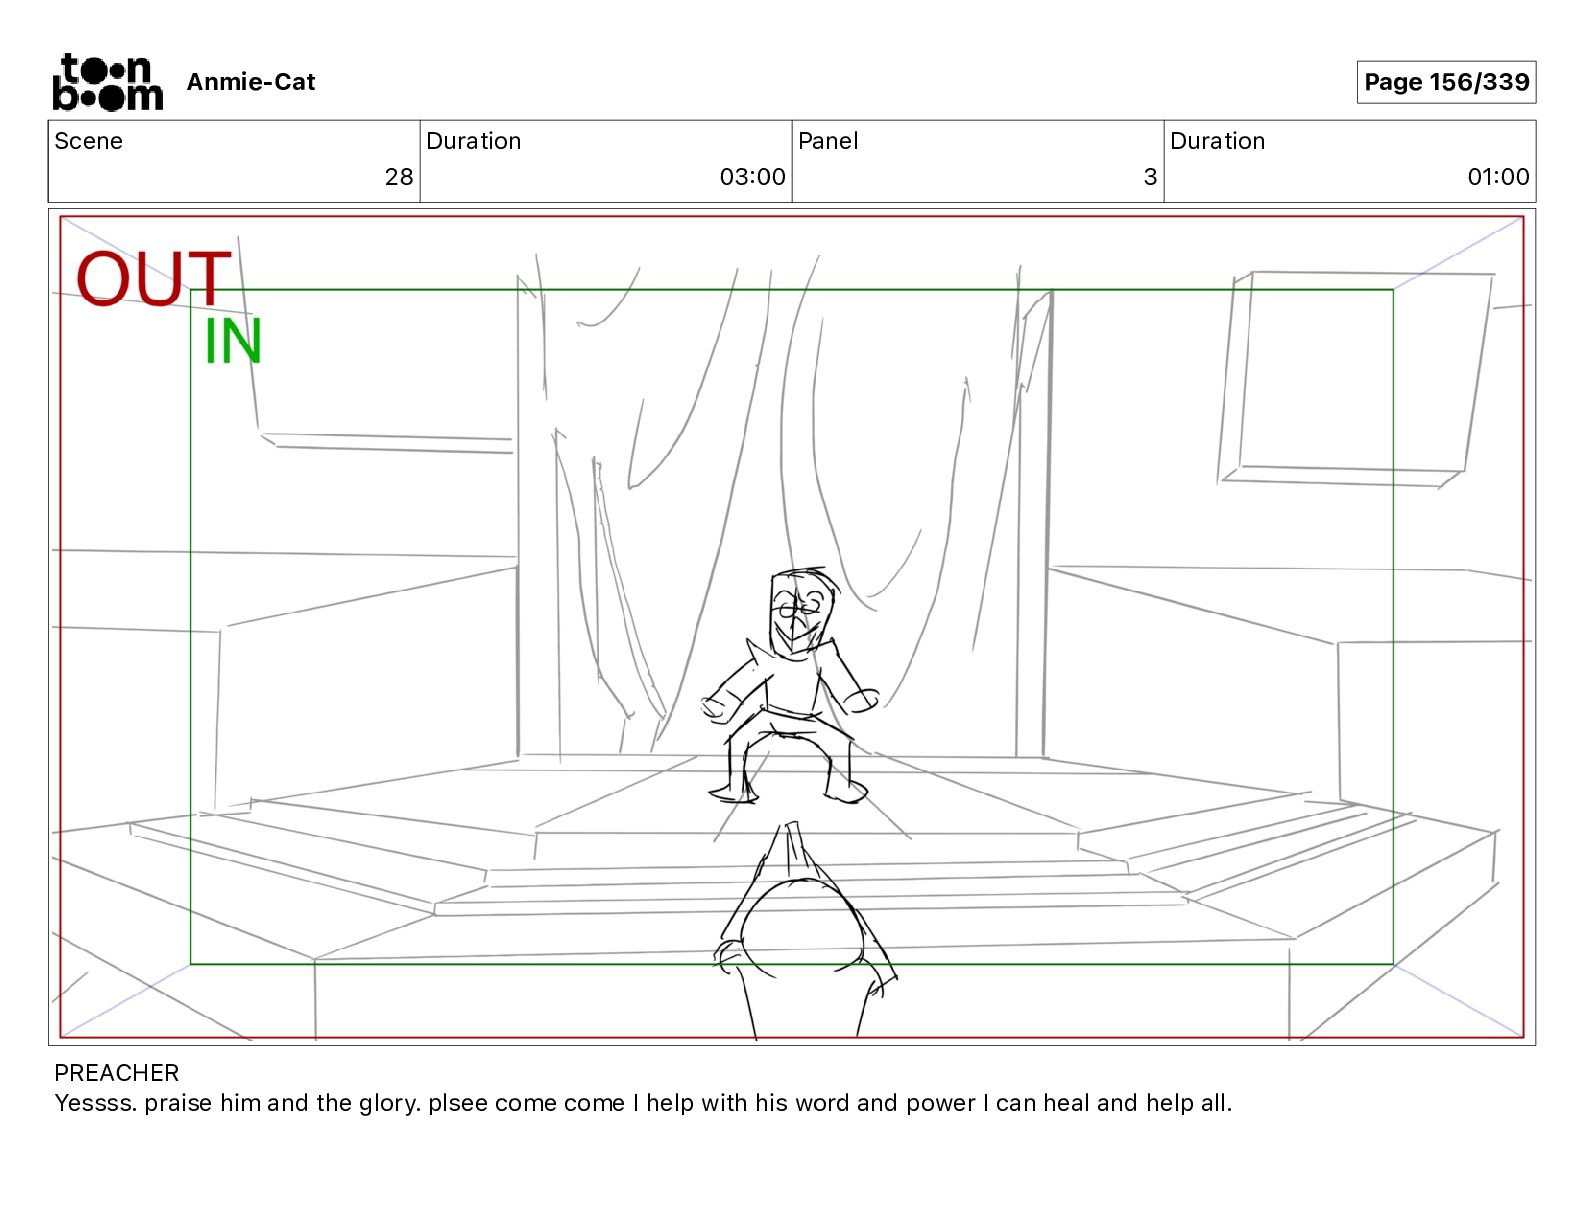1584x1224 pixels.
Task: Click the Panel header label
Action: (828, 141)
